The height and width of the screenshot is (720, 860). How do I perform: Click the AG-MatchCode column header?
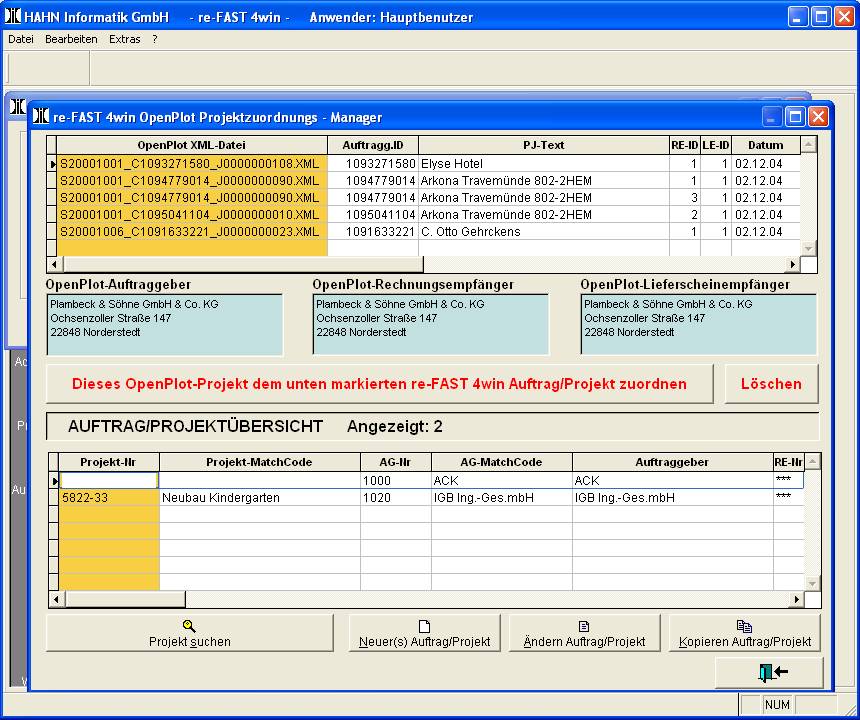click(501, 462)
